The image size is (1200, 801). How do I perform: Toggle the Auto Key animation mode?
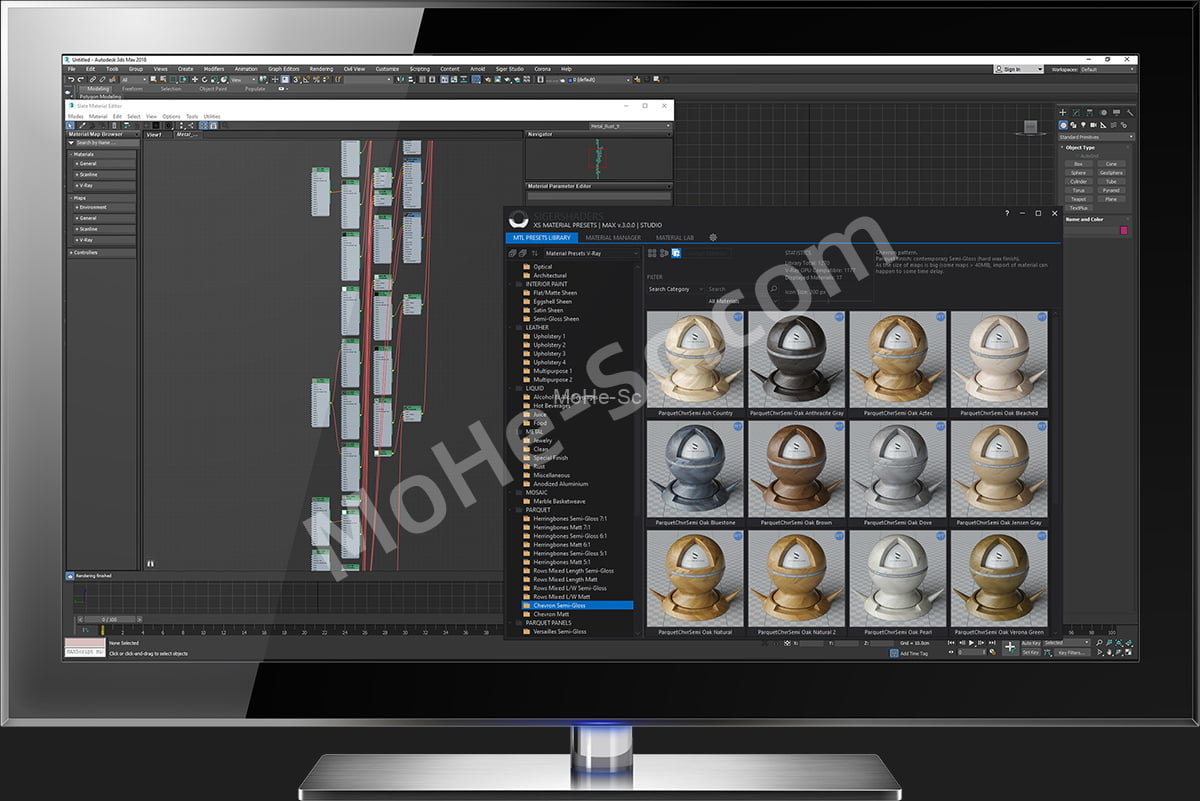click(1030, 643)
